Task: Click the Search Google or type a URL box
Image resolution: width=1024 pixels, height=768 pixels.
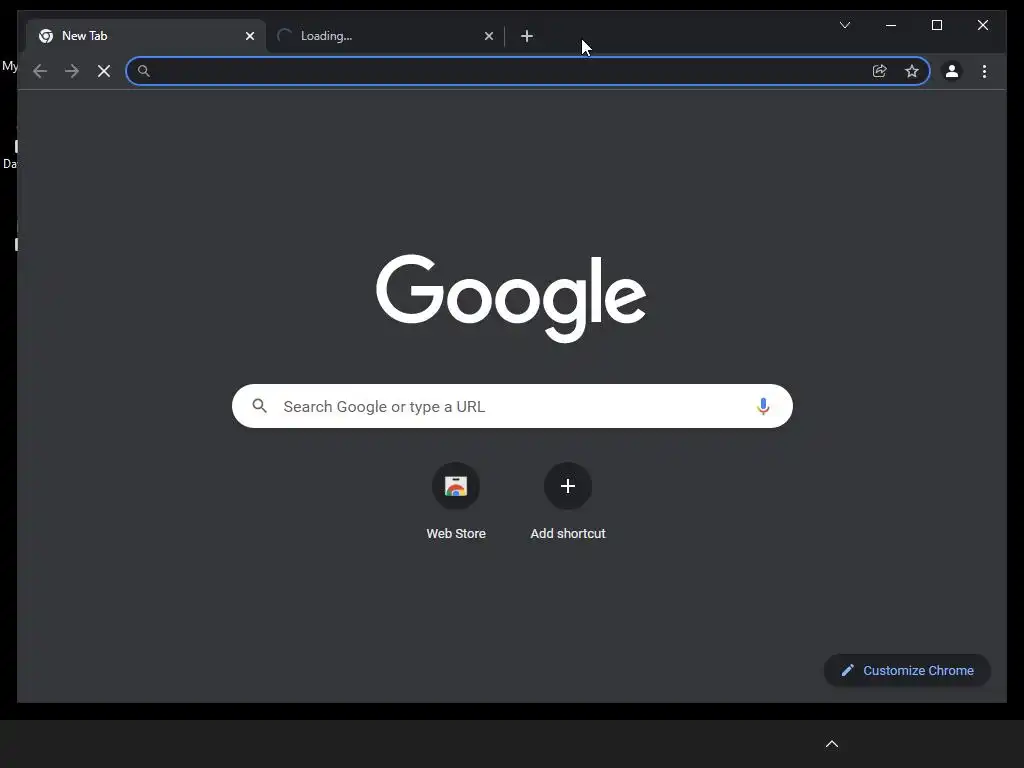Action: [512, 406]
